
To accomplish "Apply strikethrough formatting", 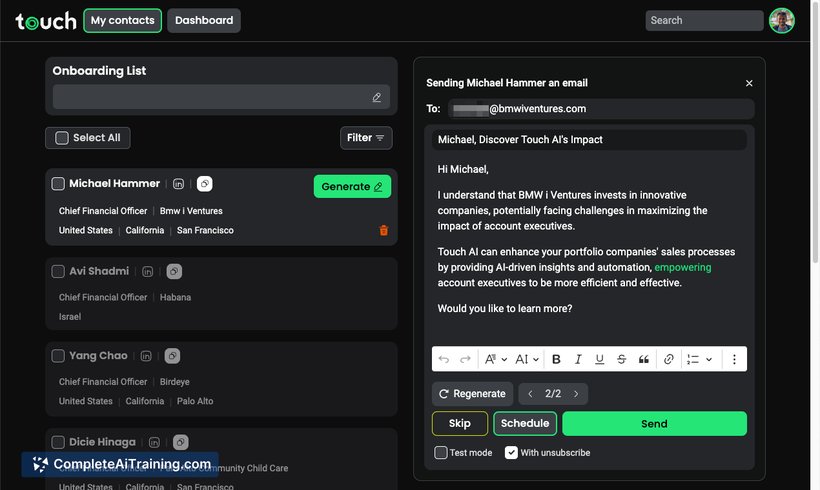I will click(x=621, y=359).
